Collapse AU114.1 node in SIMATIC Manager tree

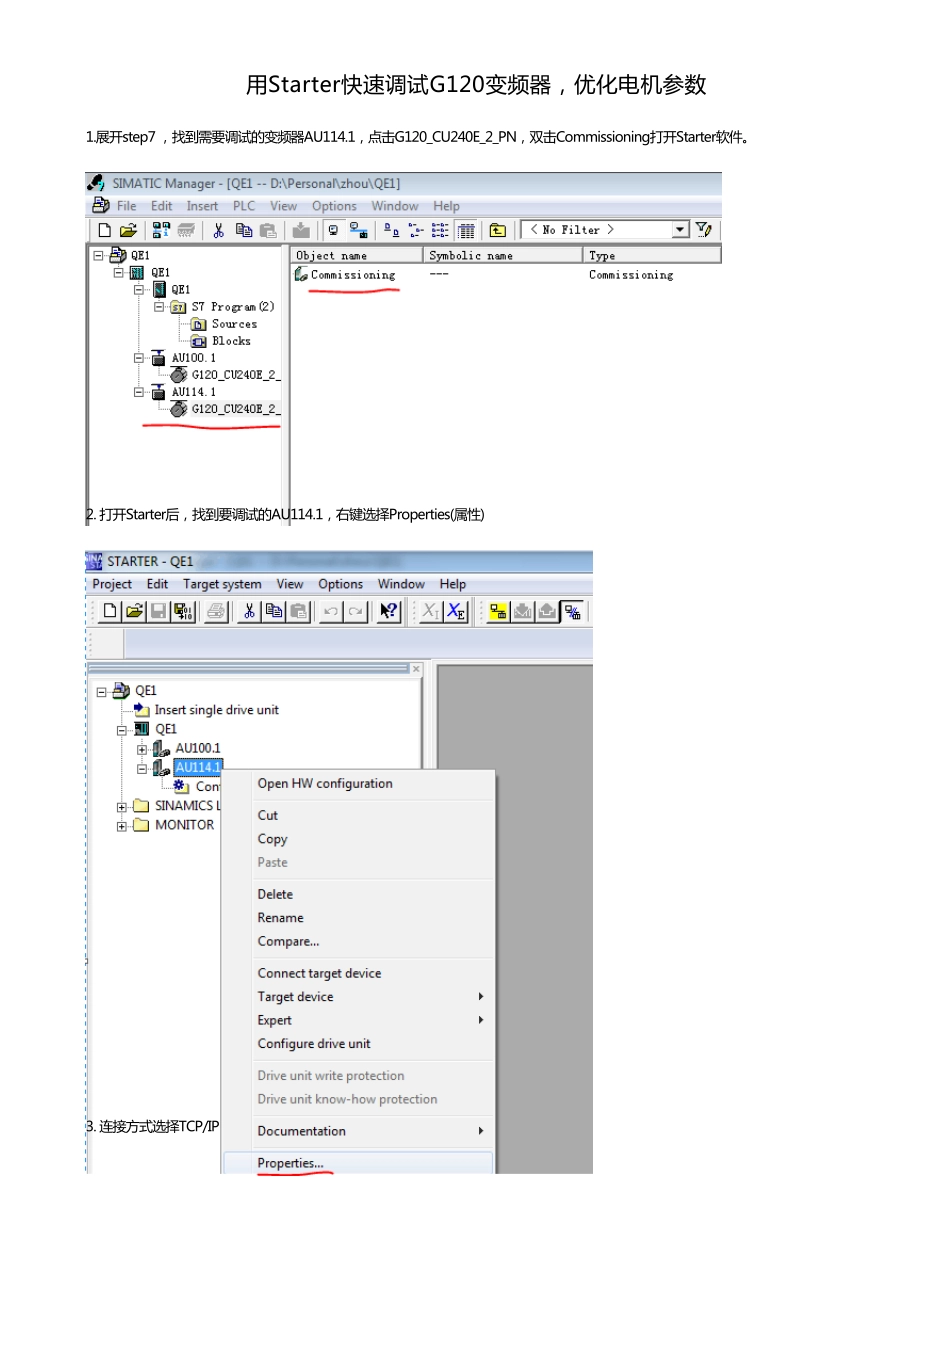[139, 392]
